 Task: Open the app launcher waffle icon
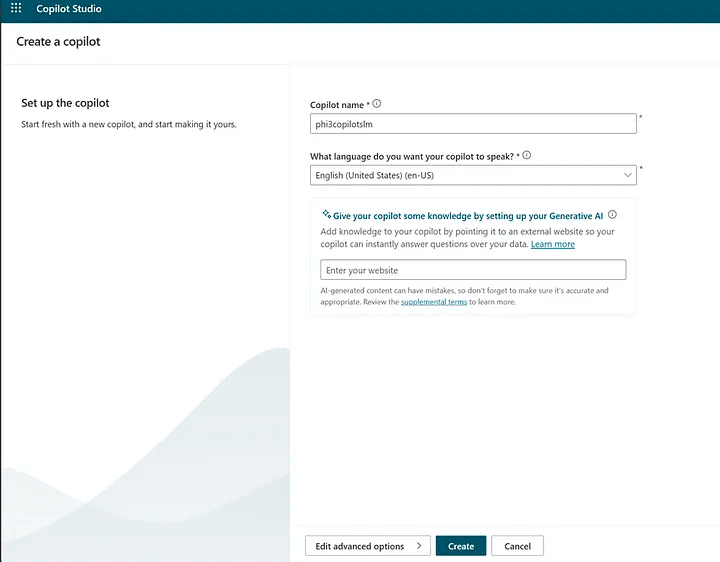[x=16, y=8]
